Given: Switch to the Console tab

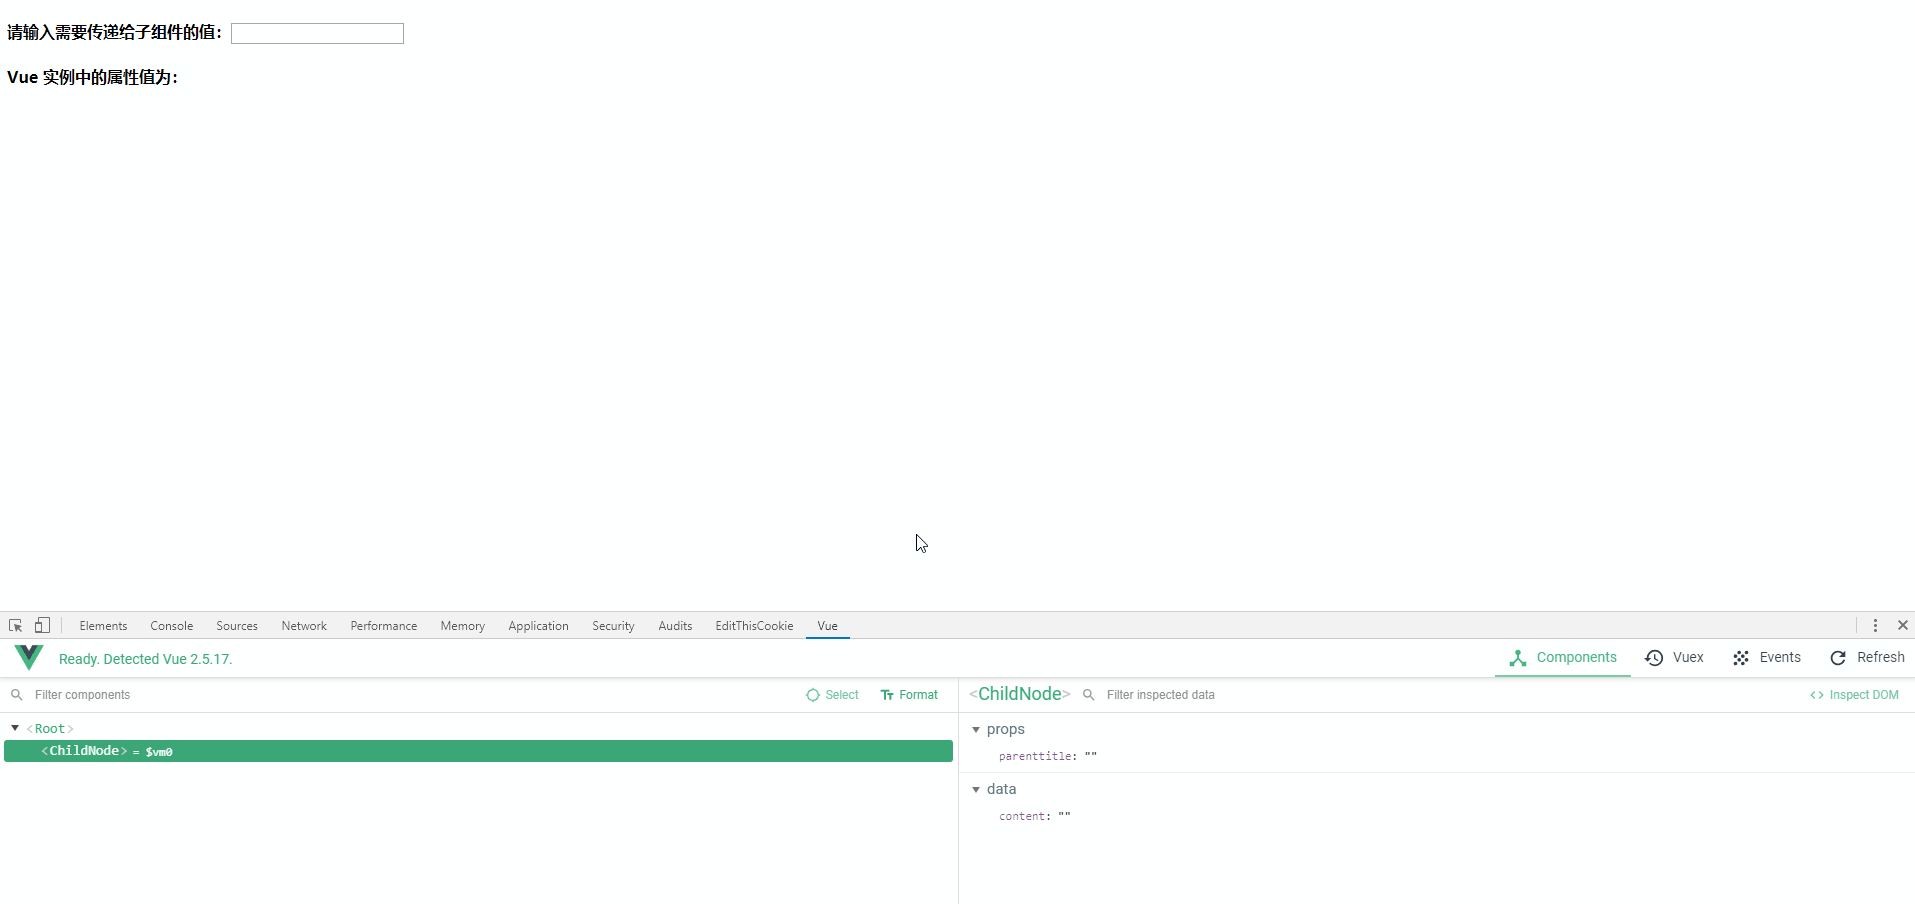Looking at the screenshot, I should coord(172,626).
